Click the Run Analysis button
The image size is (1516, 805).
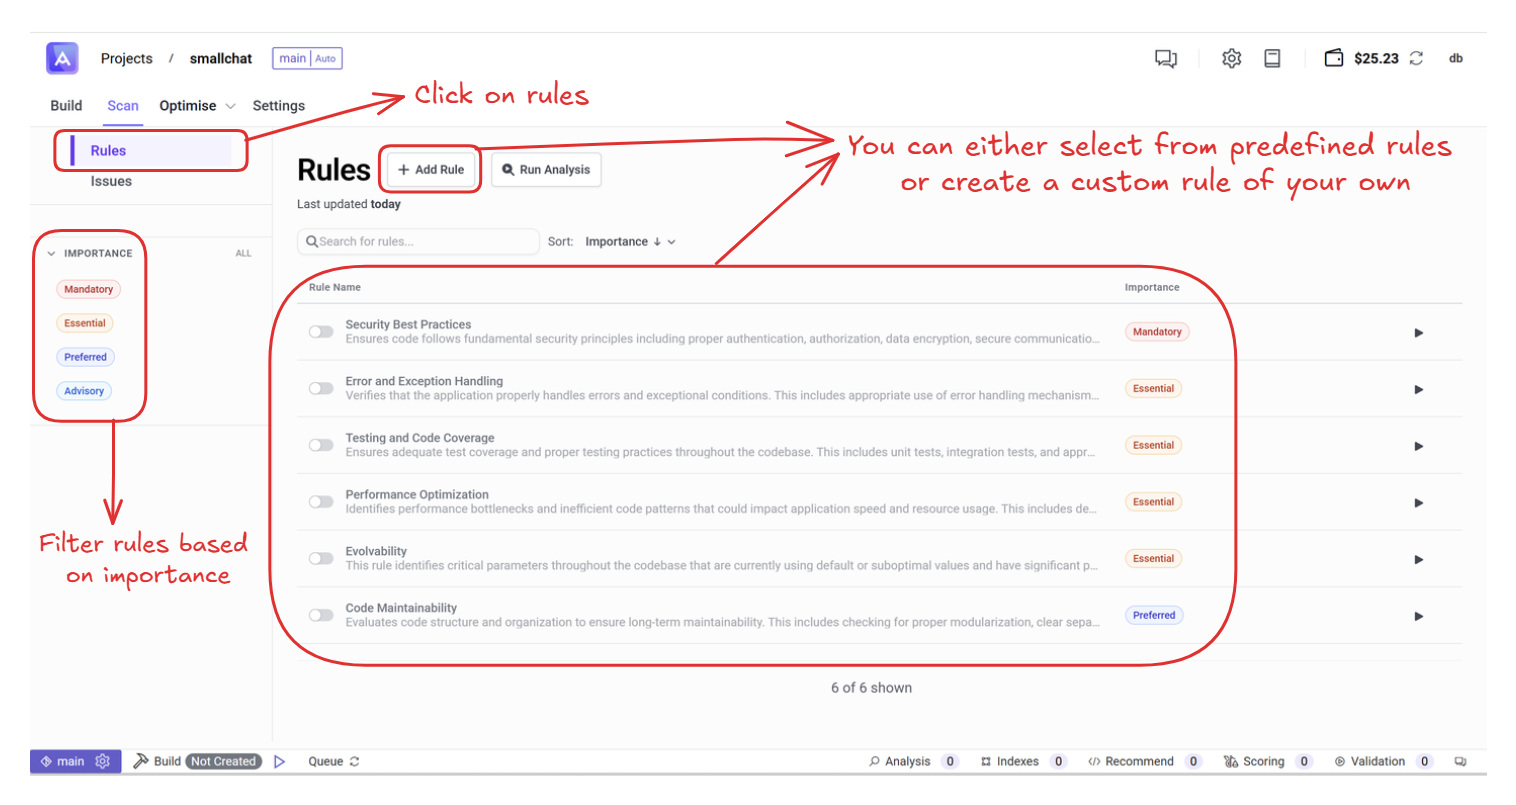(546, 170)
